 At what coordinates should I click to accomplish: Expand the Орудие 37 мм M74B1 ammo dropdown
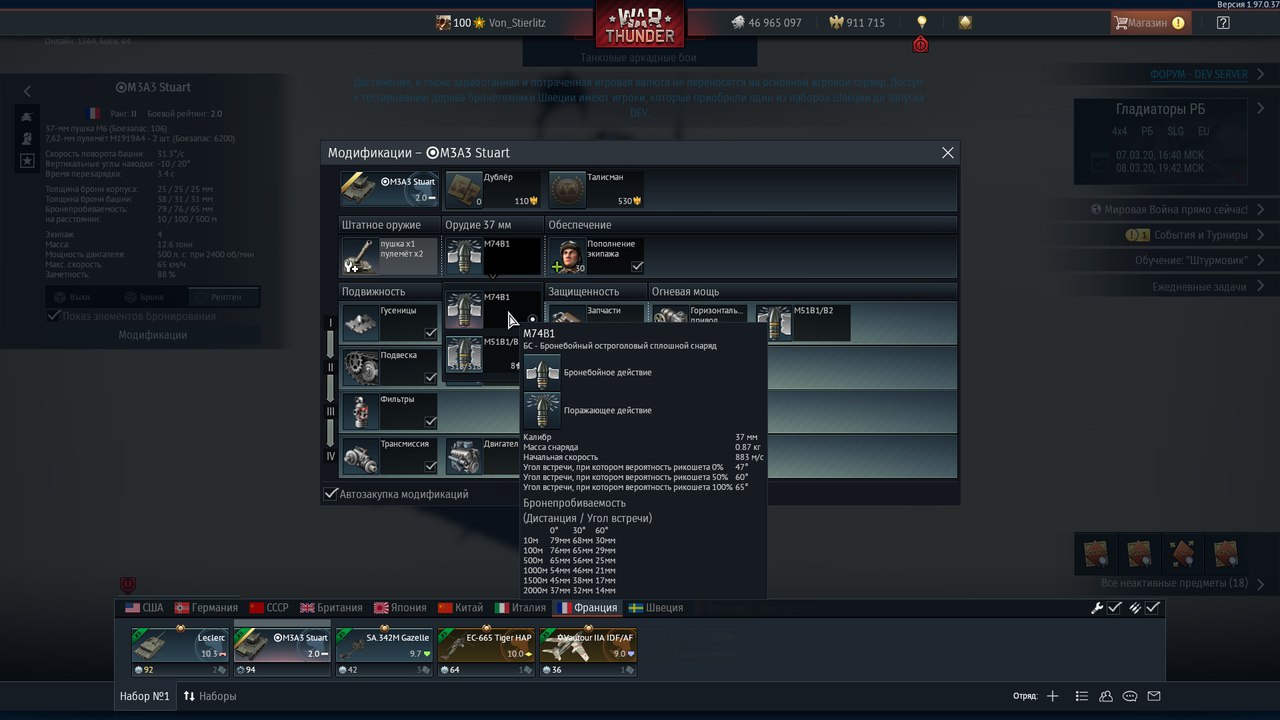pyautogui.click(x=492, y=256)
